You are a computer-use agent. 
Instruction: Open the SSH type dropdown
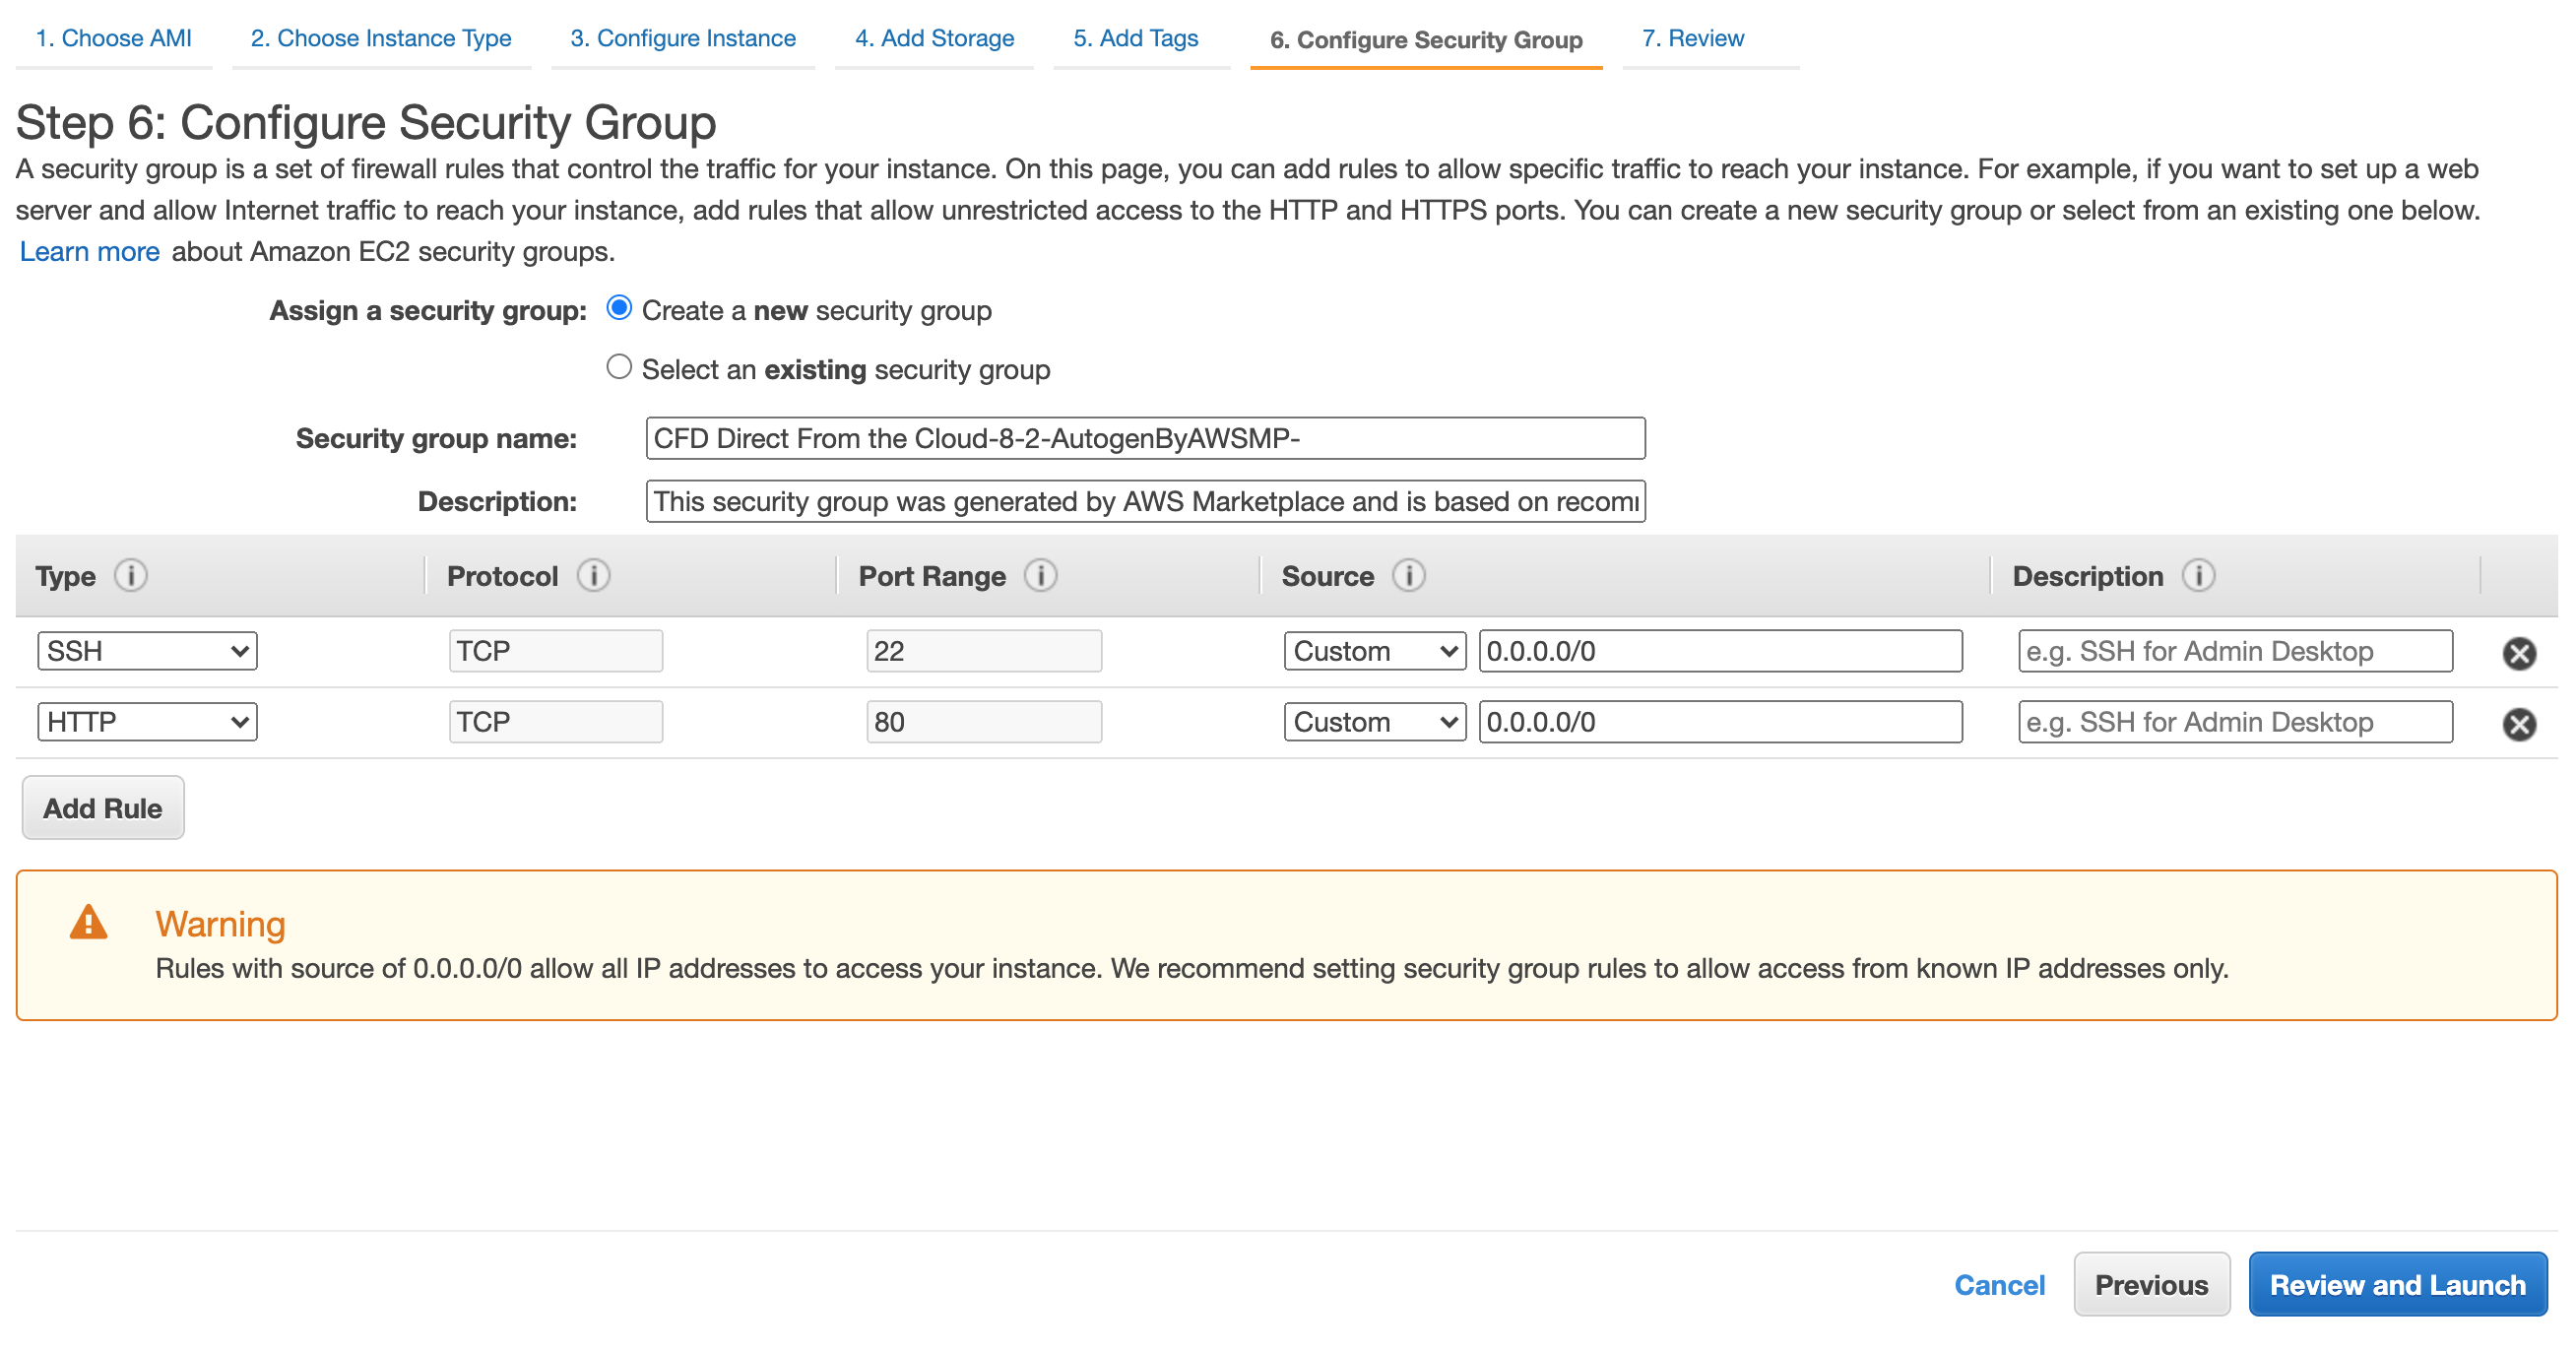click(x=147, y=651)
